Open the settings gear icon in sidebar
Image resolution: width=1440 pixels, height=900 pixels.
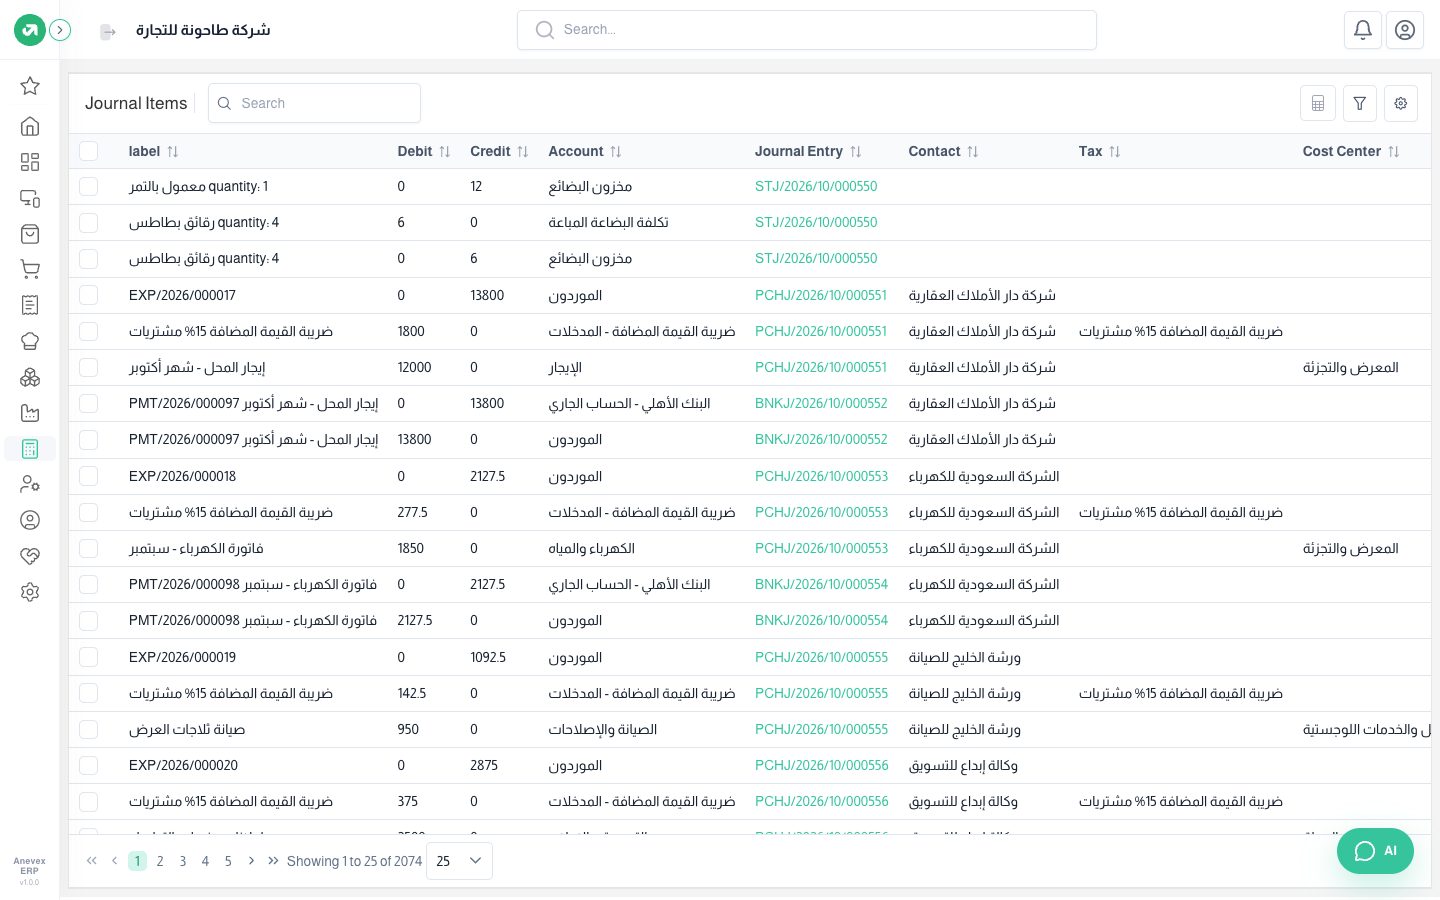tap(30, 592)
